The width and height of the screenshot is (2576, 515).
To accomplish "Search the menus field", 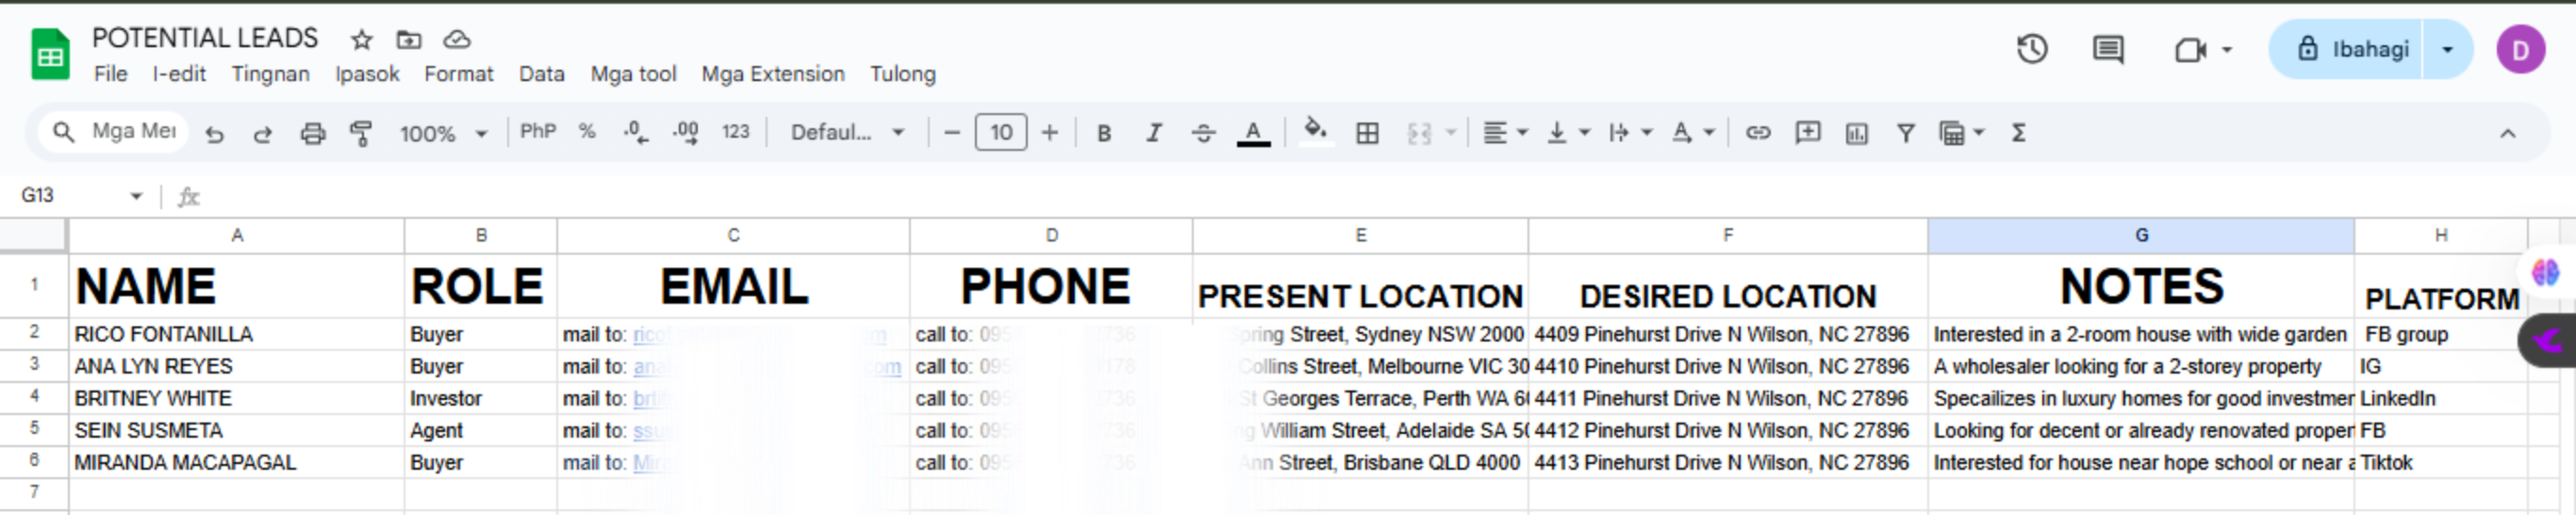I will [x=114, y=131].
